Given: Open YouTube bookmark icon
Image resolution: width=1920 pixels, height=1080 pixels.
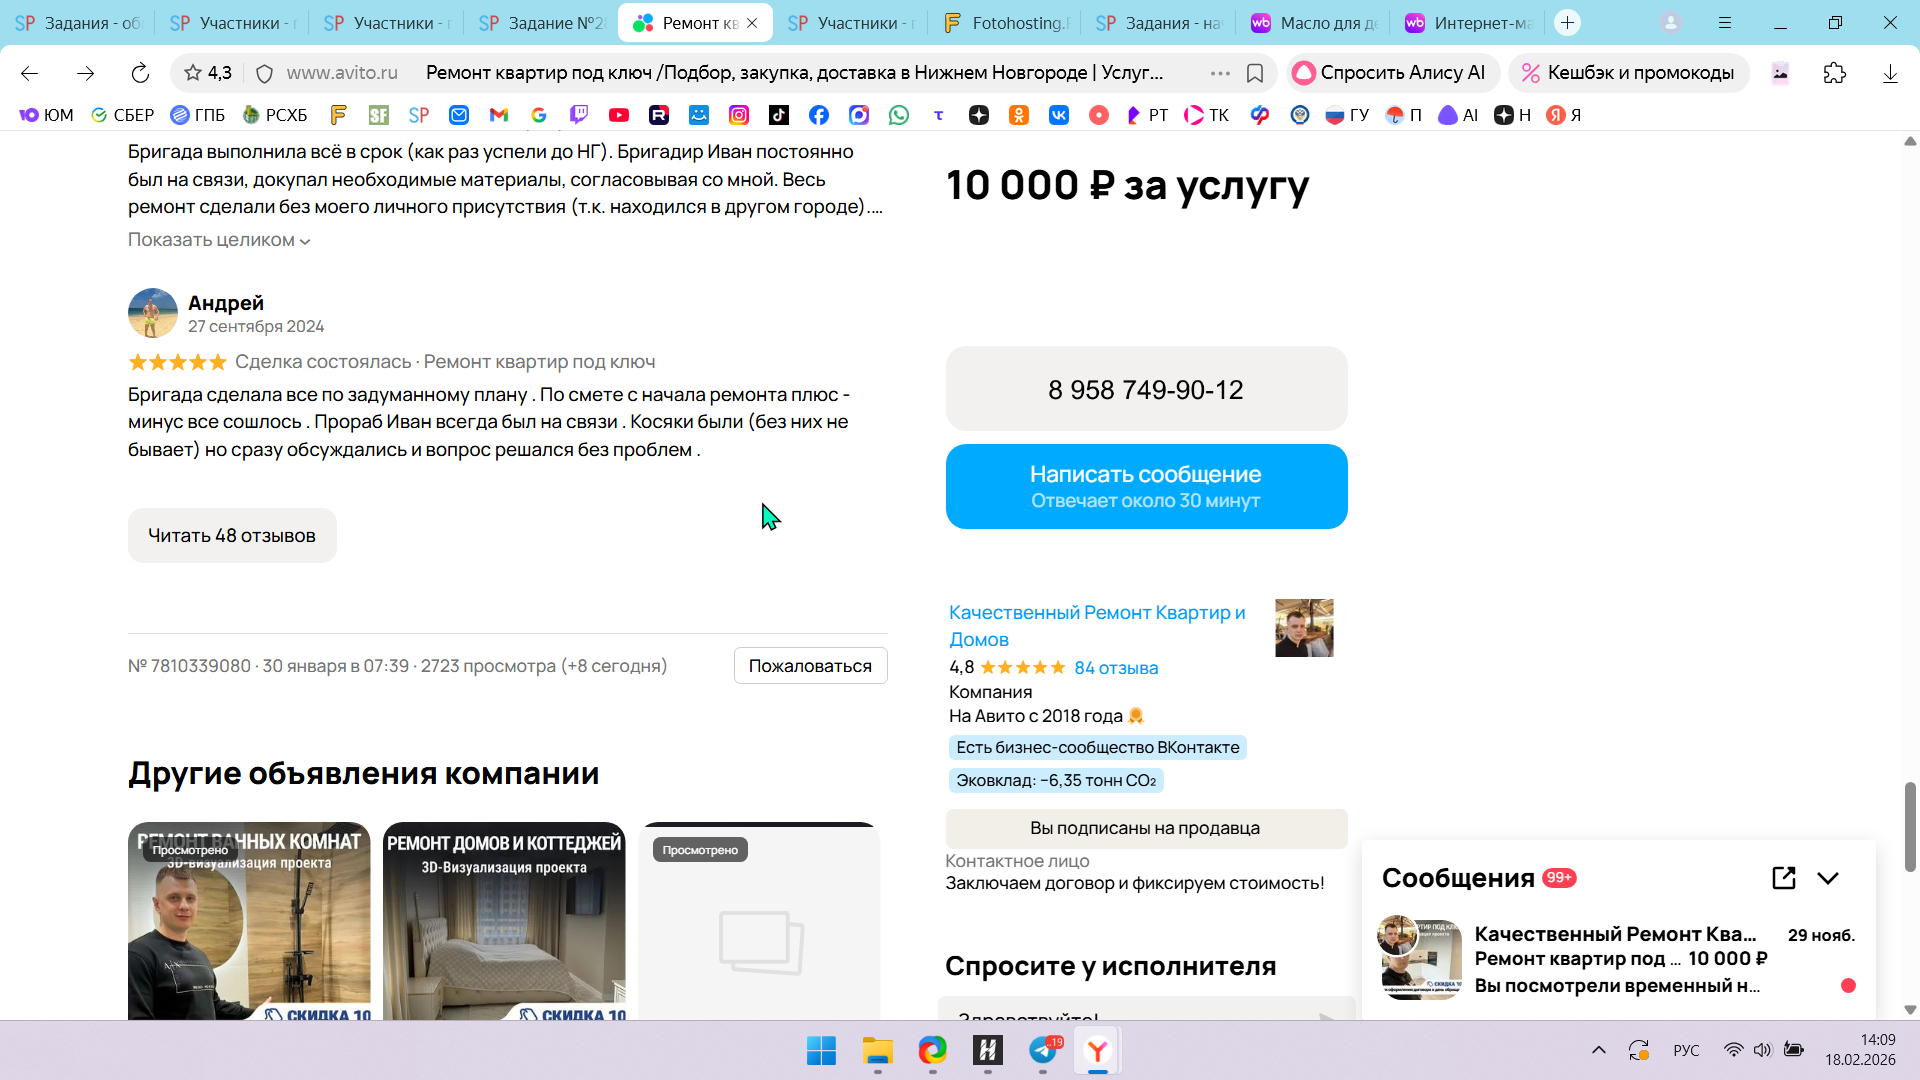Looking at the screenshot, I should coord(619,115).
